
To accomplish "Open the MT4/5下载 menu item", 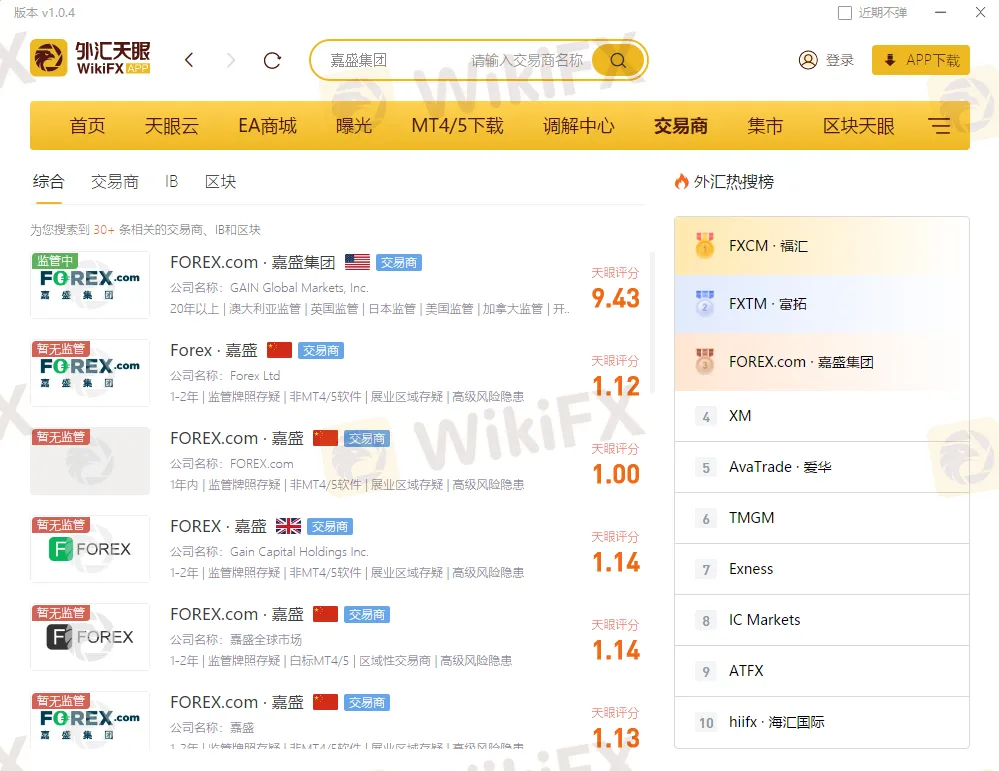I will click(456, 125).
